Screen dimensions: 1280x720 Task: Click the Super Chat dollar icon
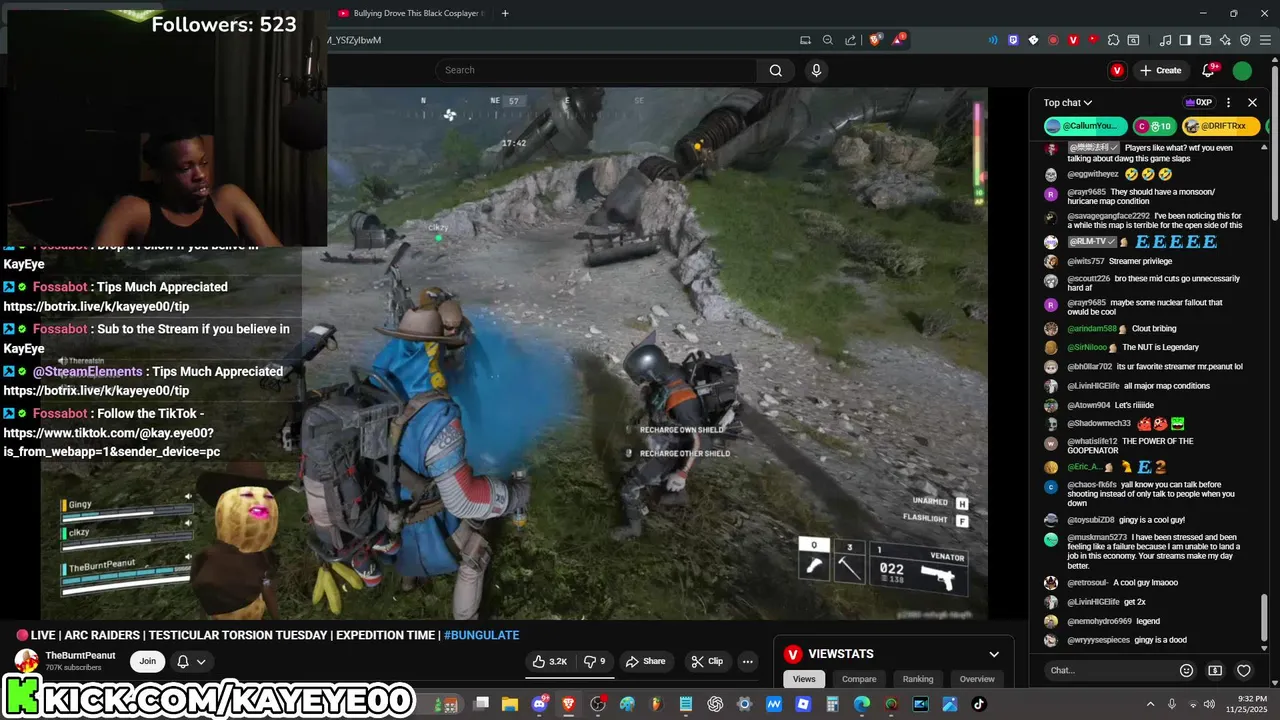coord(1215,670)
